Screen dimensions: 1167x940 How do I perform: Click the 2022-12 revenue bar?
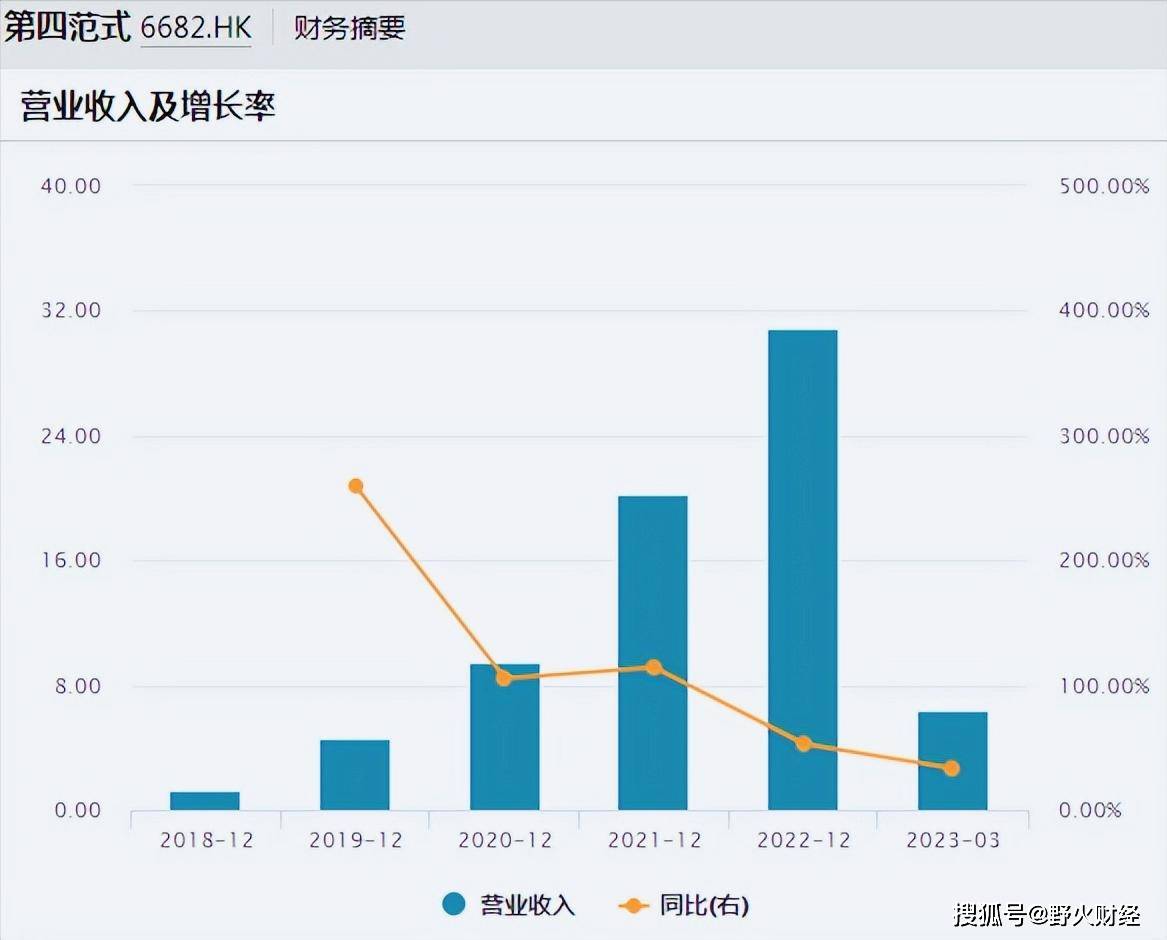[802, 570]
